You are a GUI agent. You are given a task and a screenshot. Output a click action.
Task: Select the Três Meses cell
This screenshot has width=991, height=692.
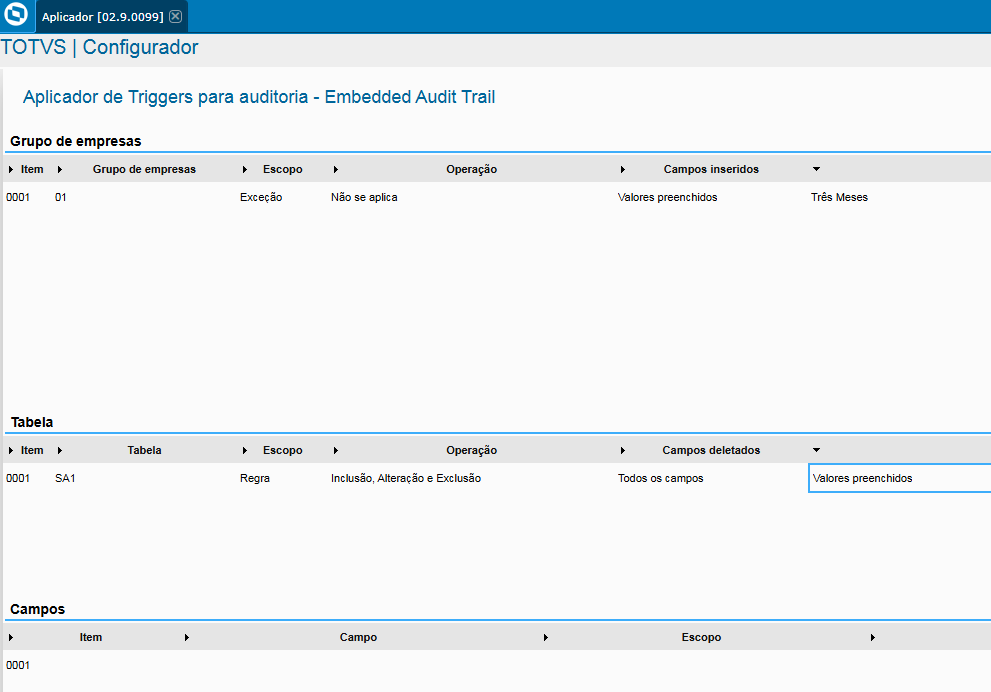coord(839,197)
